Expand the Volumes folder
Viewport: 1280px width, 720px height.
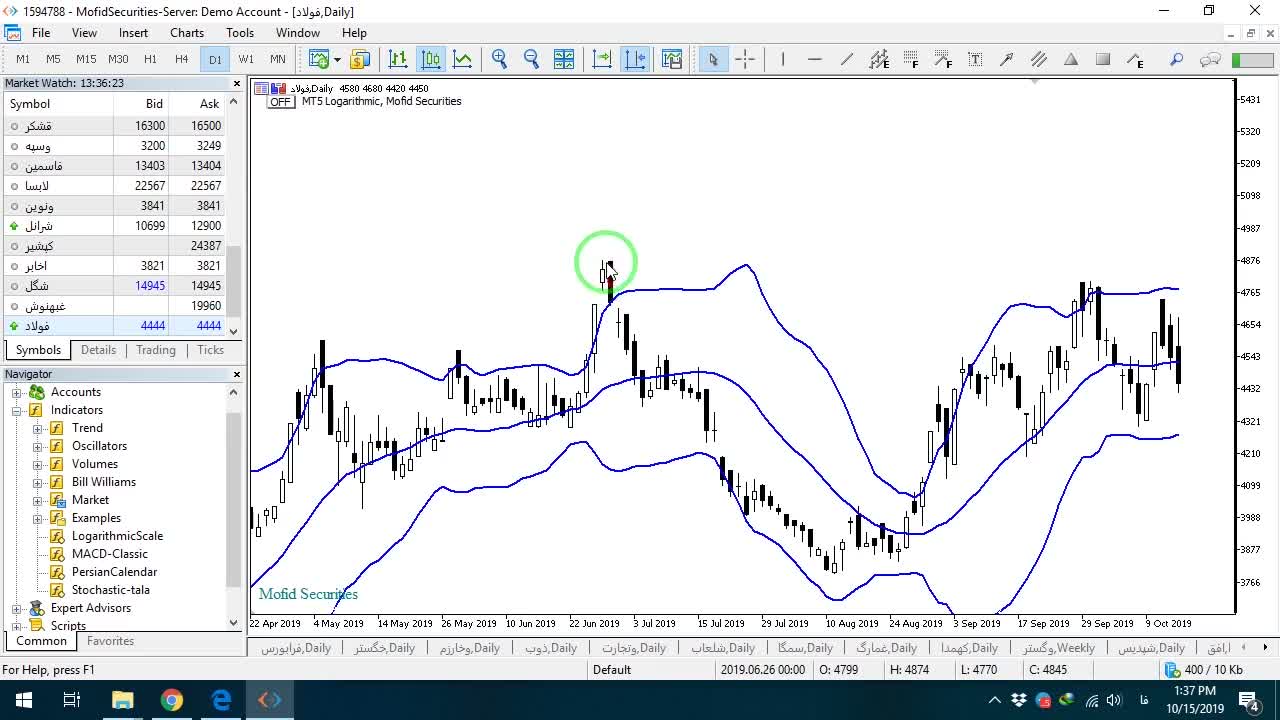click(x=38, y=464)
